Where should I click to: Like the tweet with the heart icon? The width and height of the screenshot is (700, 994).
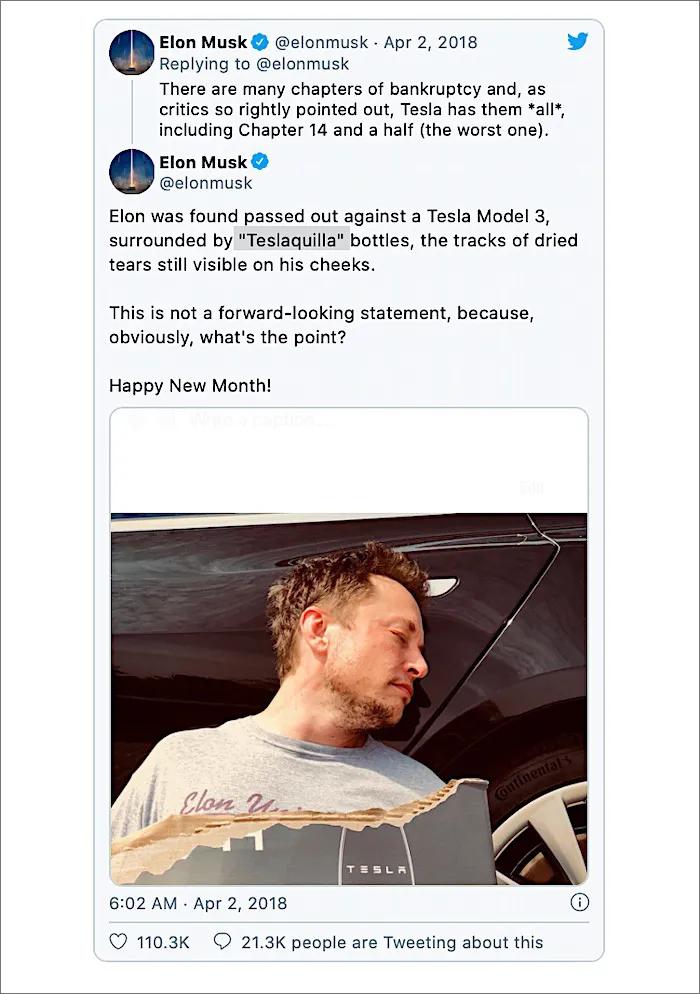118,941
